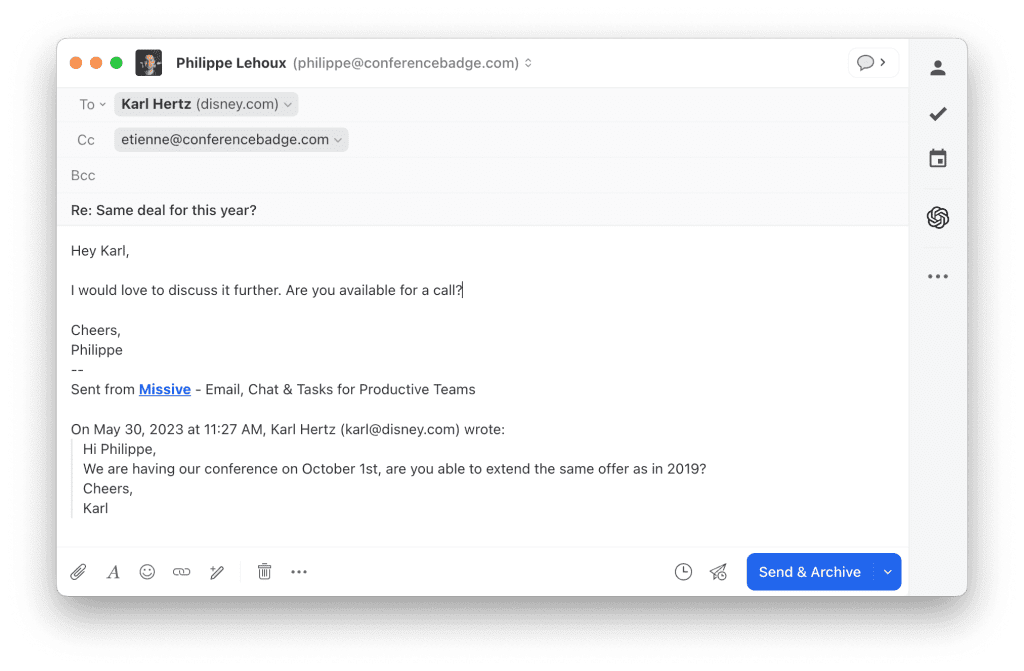Schedule send with clock icon

[x=683, y=572]
